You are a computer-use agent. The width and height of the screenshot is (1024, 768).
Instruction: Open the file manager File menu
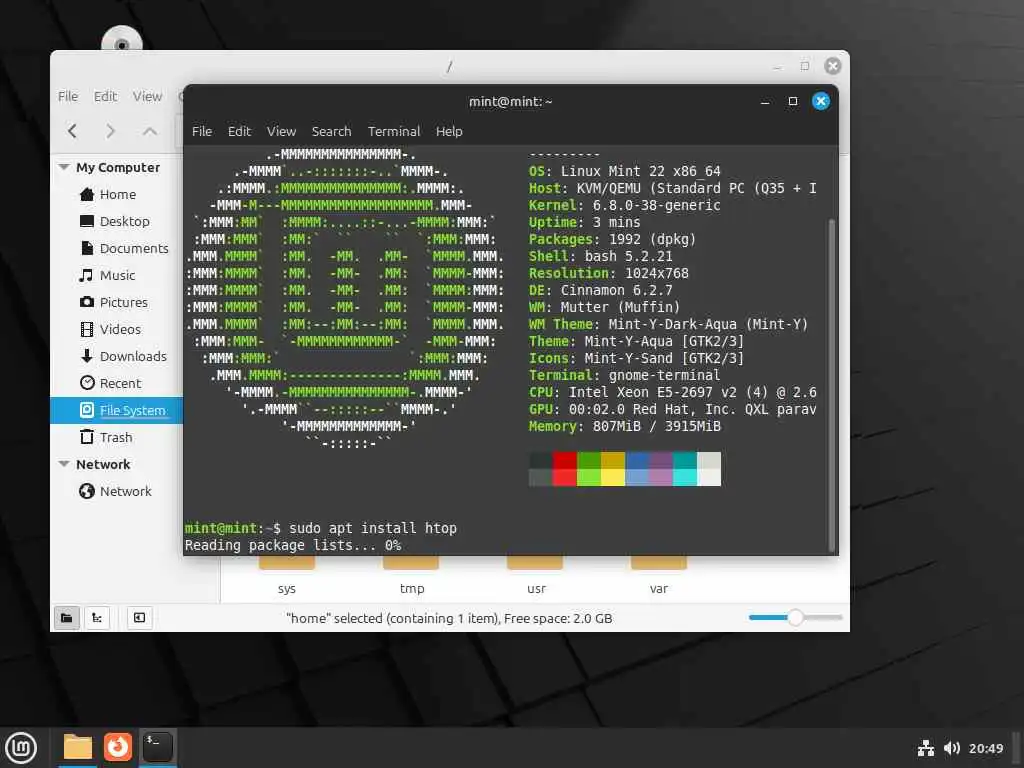(x=68, y=96)
